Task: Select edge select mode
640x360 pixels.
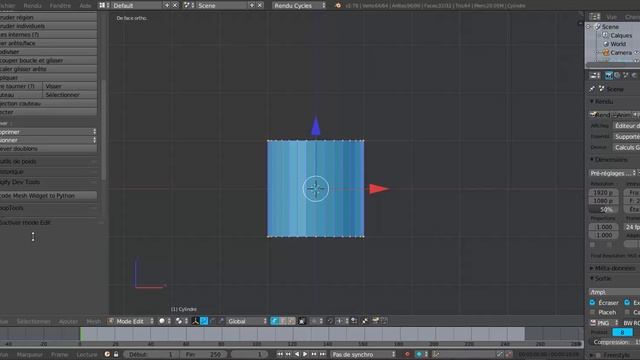Action: pos(283,321)
